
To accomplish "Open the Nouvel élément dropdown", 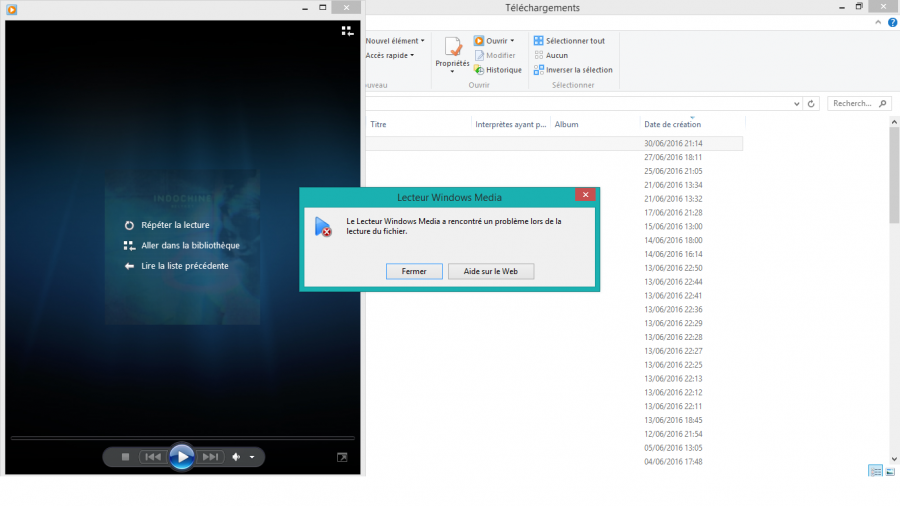I will click(395, 41).
